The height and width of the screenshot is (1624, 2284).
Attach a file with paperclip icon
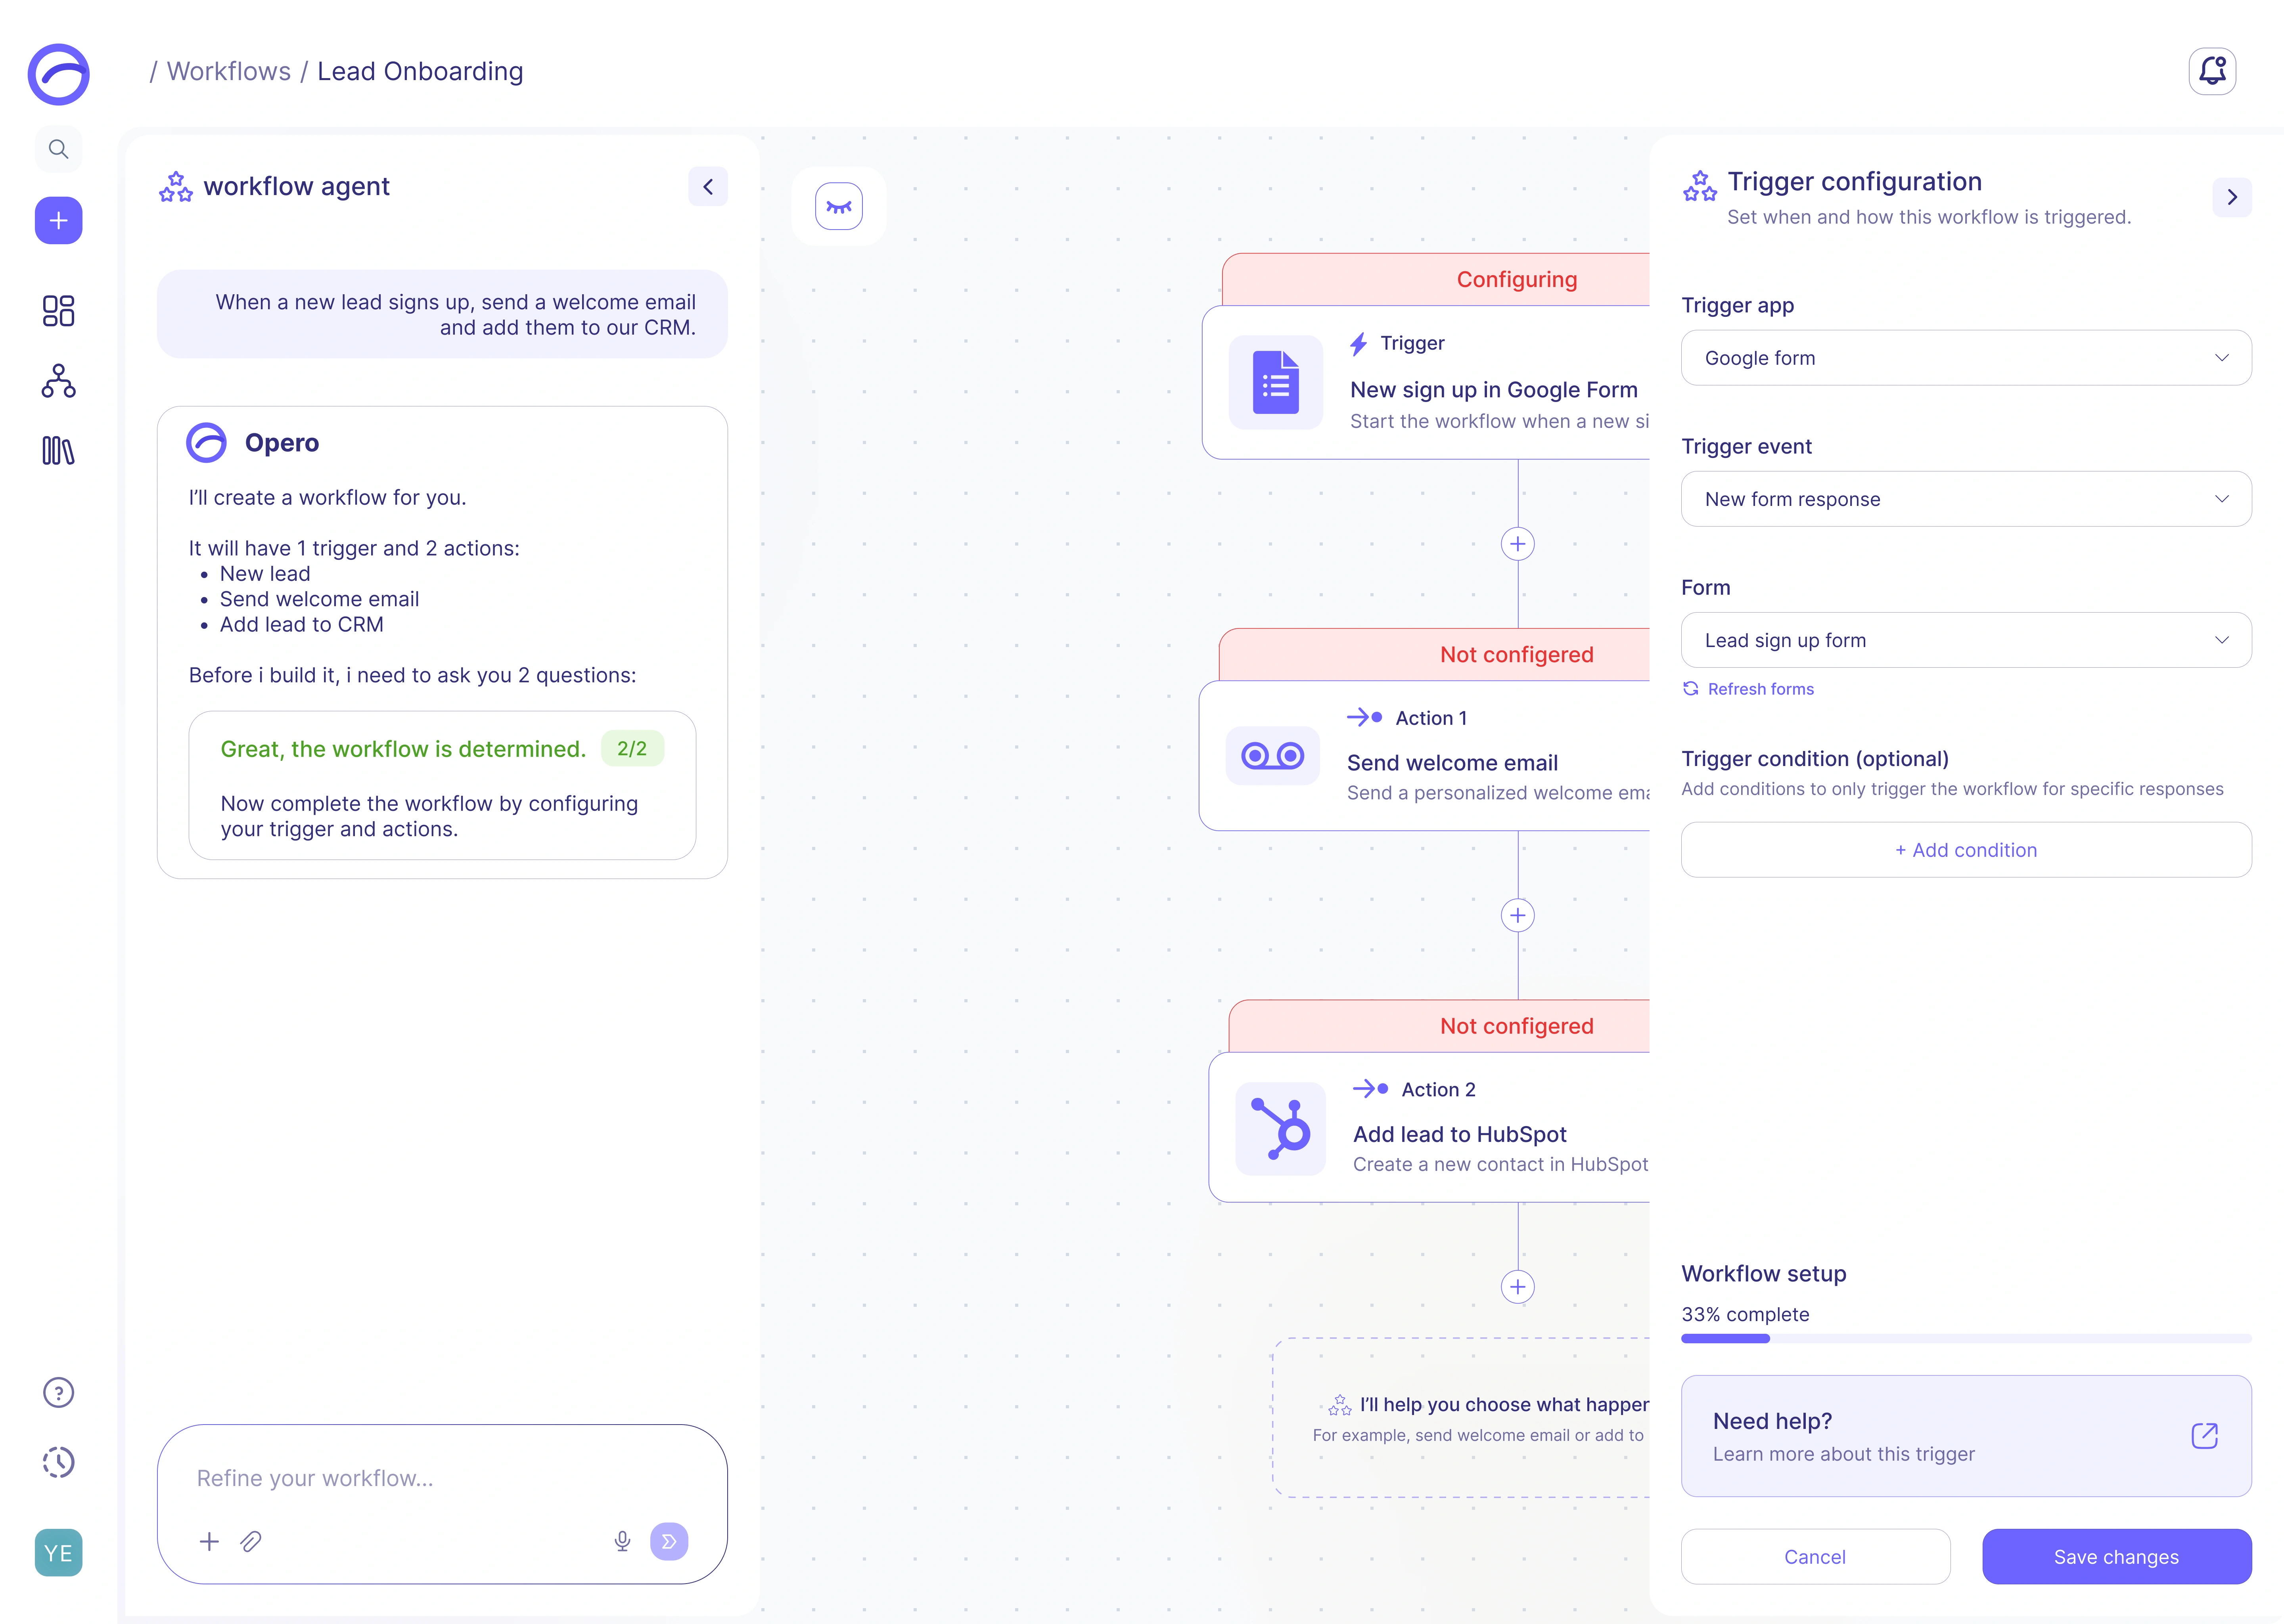251,1542
